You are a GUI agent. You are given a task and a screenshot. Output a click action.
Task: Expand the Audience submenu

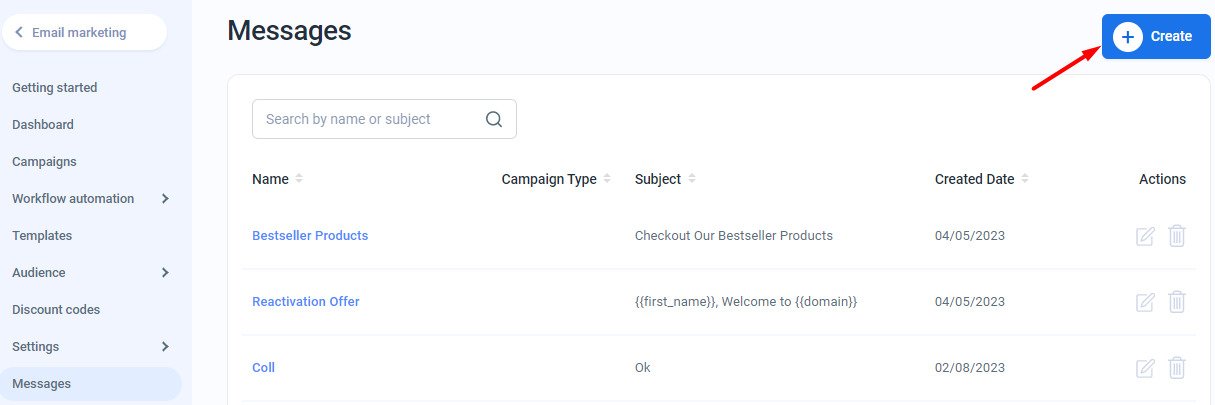165,273
